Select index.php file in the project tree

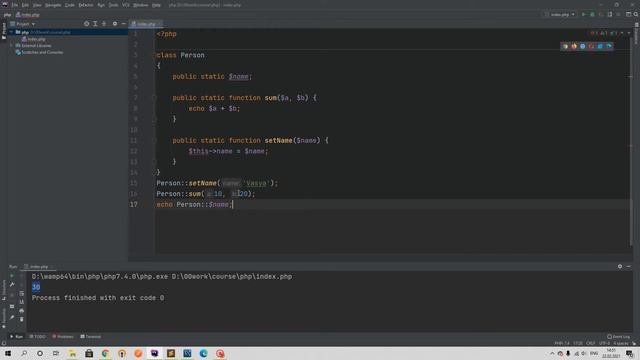point(34,39)
